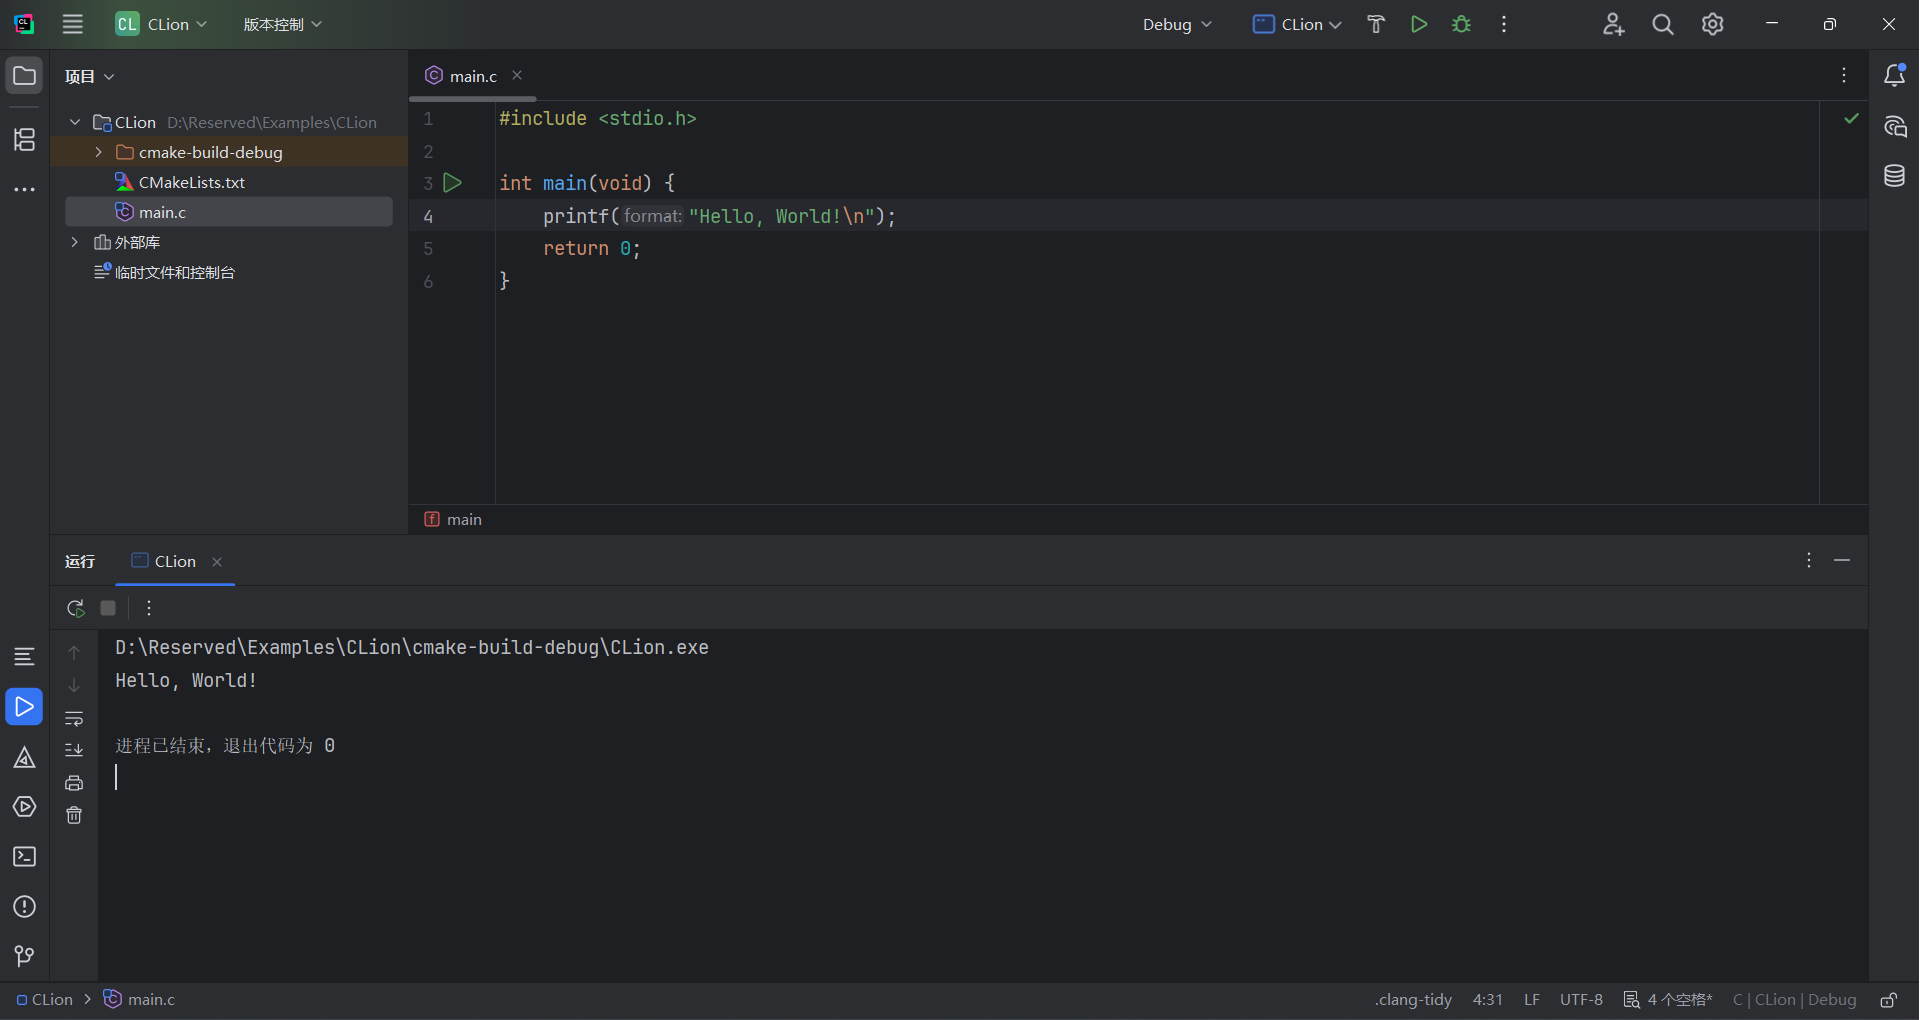Open the Notifications bell icon
1920x1020 pixels.
coord(1895,76)
